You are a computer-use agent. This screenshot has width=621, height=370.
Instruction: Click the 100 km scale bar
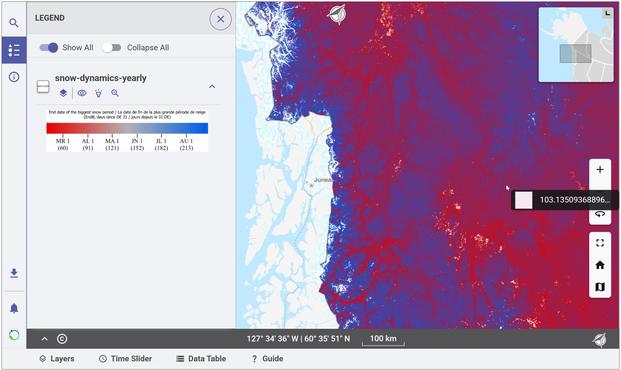point(383,339)
